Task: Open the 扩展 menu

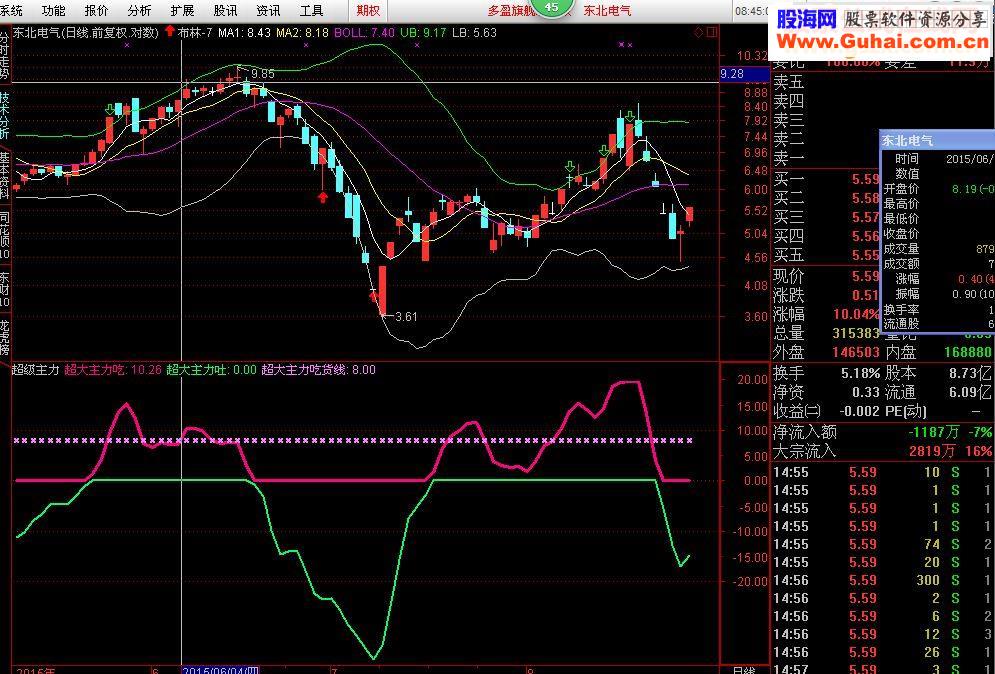Action: 182,10
